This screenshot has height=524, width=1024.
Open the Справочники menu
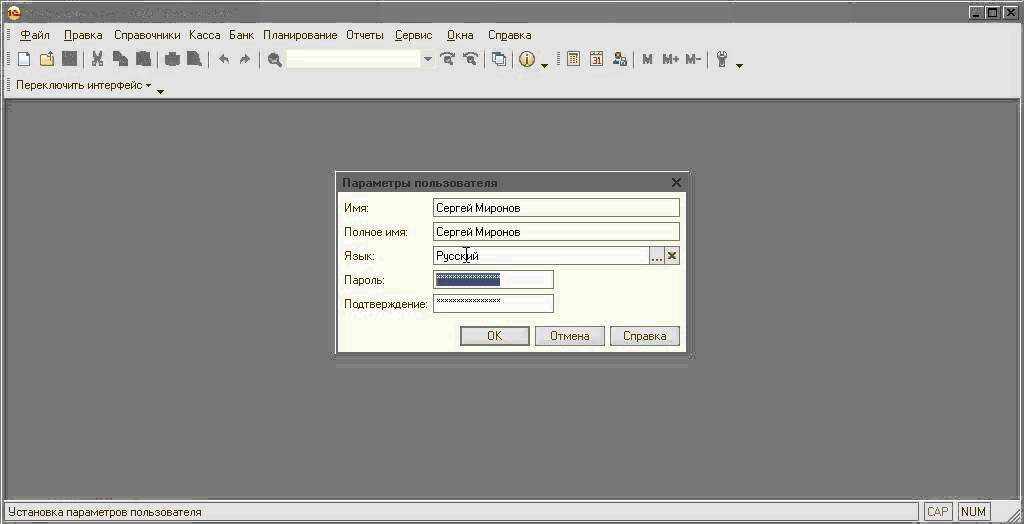[x=147, y=35]
